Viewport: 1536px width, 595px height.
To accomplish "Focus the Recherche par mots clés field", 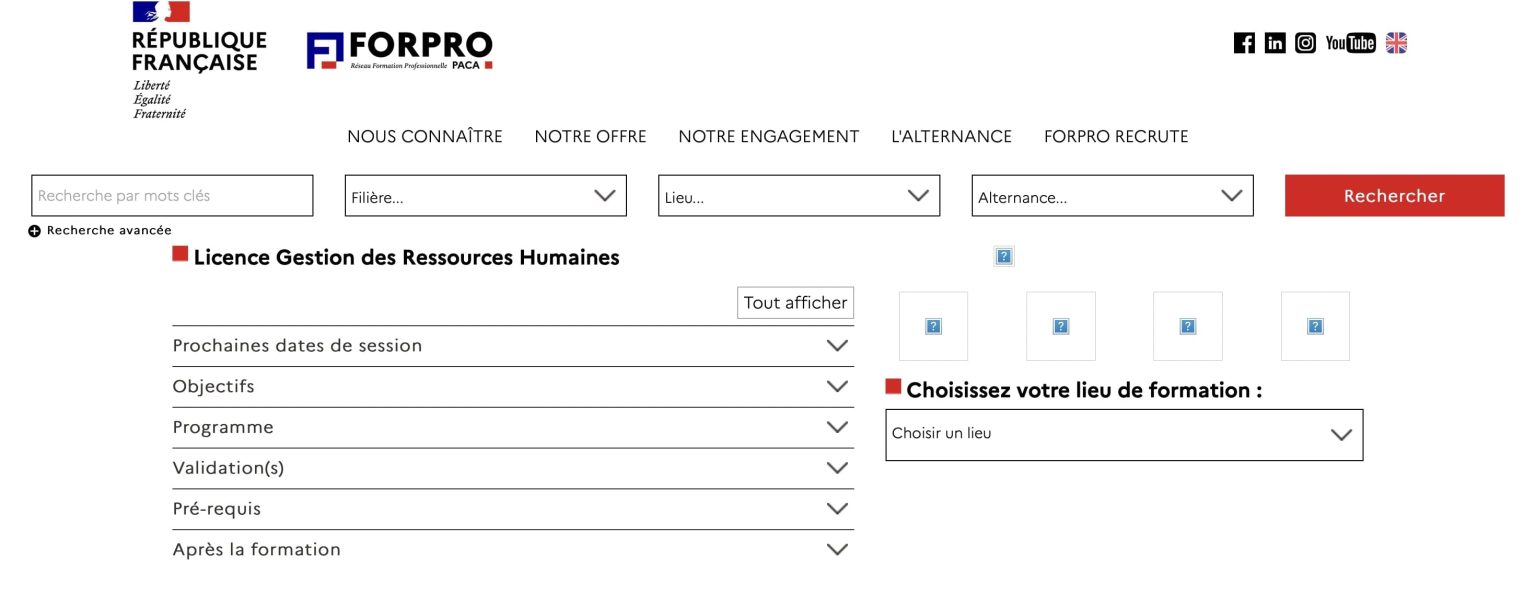I will click(x=172, y=196).
